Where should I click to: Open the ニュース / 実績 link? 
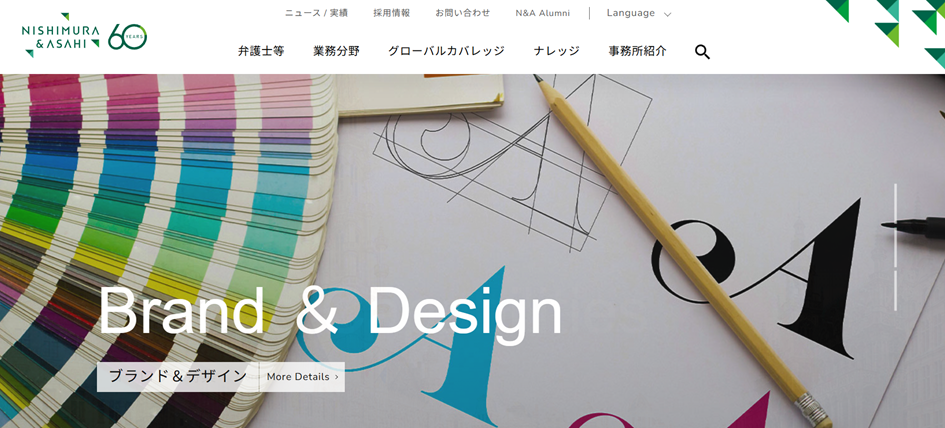coord(316,13)
